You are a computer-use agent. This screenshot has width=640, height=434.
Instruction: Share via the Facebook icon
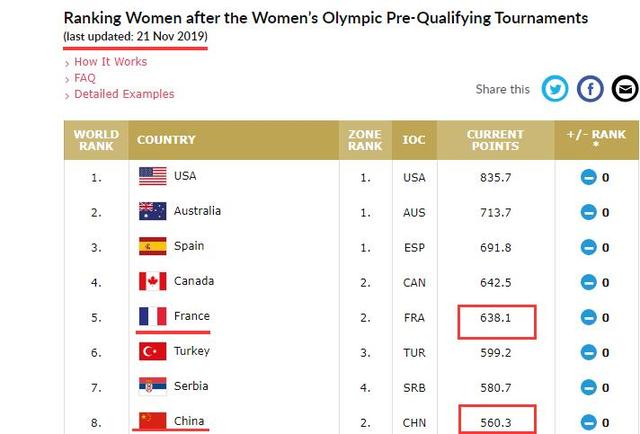(590, 89)
